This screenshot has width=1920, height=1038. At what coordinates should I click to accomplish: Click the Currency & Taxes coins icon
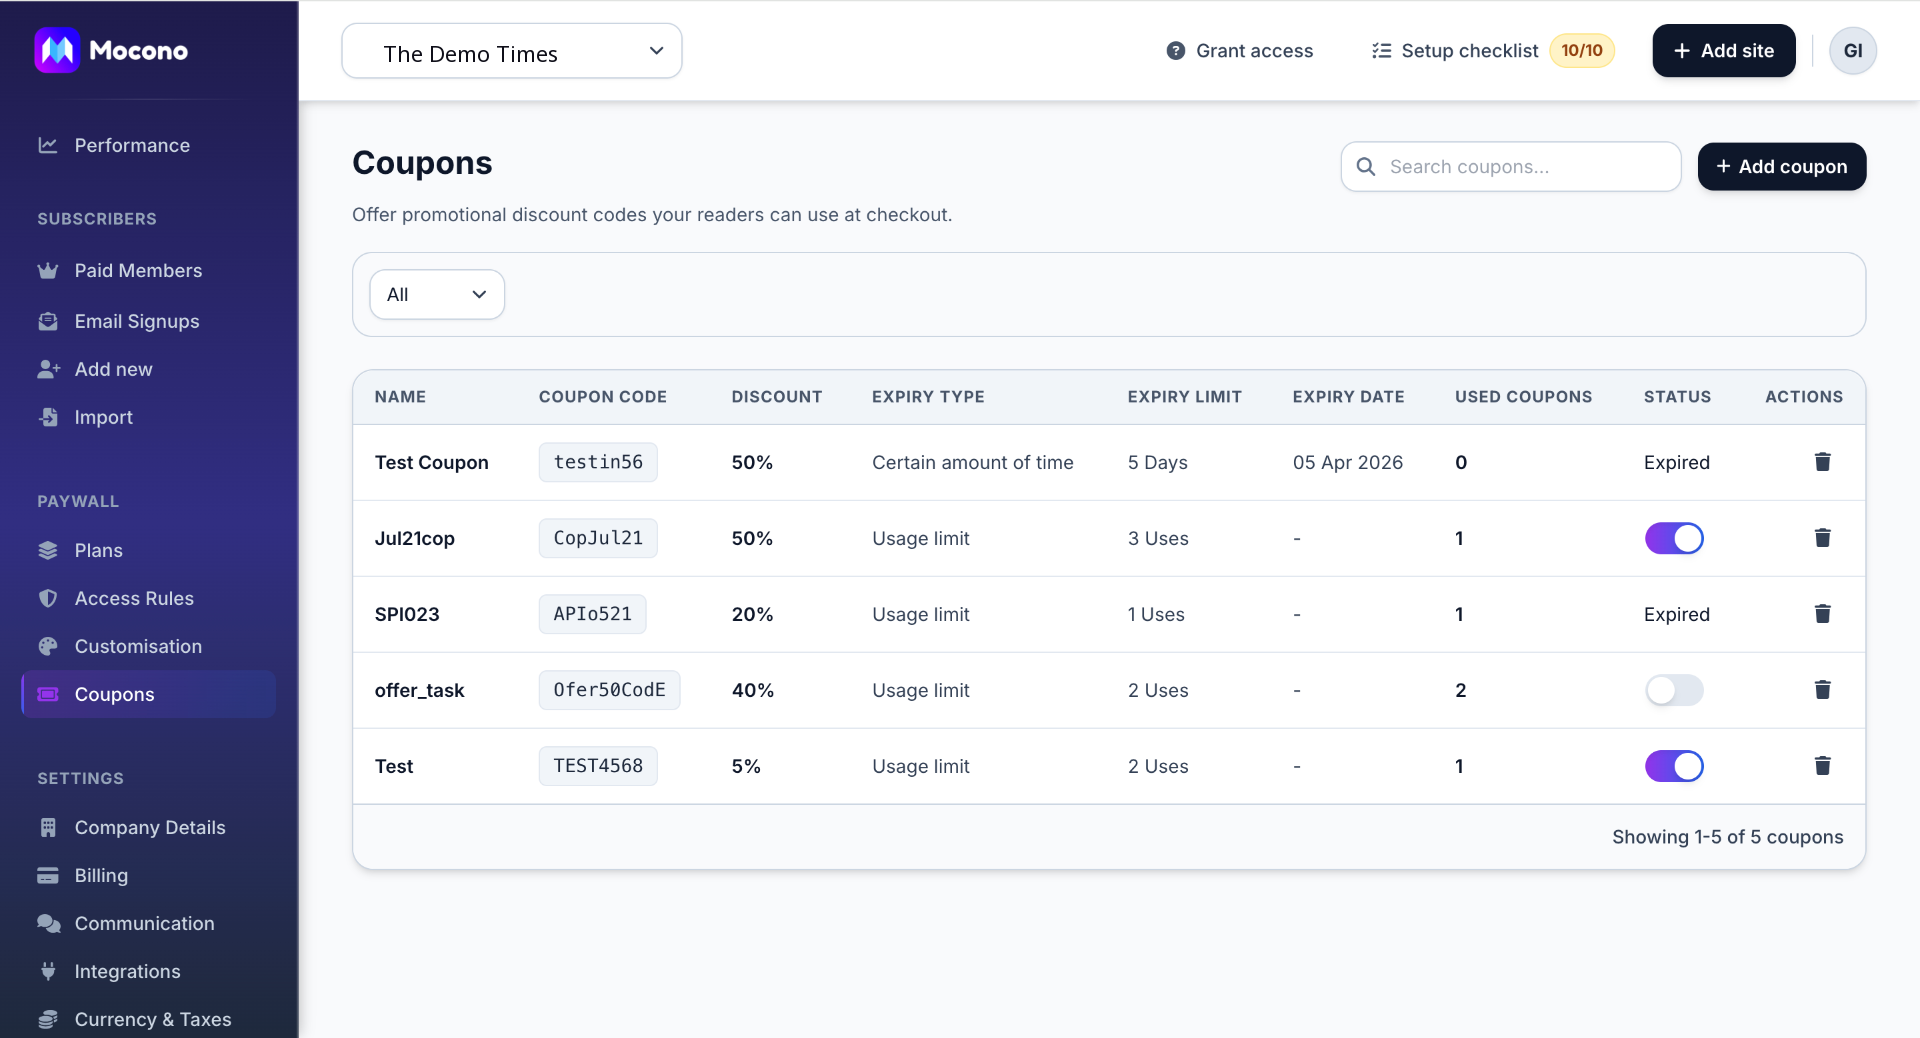click(x=48, y=1019)
